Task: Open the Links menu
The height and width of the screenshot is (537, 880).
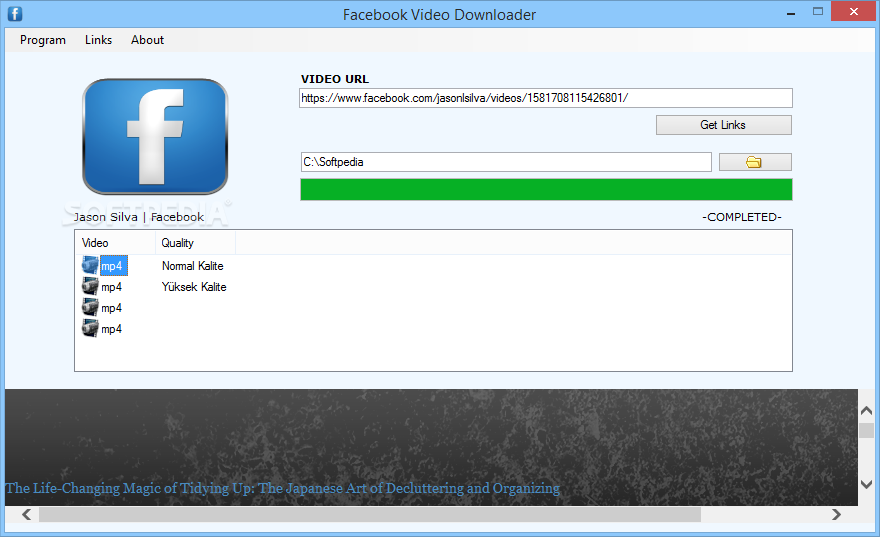Action: click(98, 40)
